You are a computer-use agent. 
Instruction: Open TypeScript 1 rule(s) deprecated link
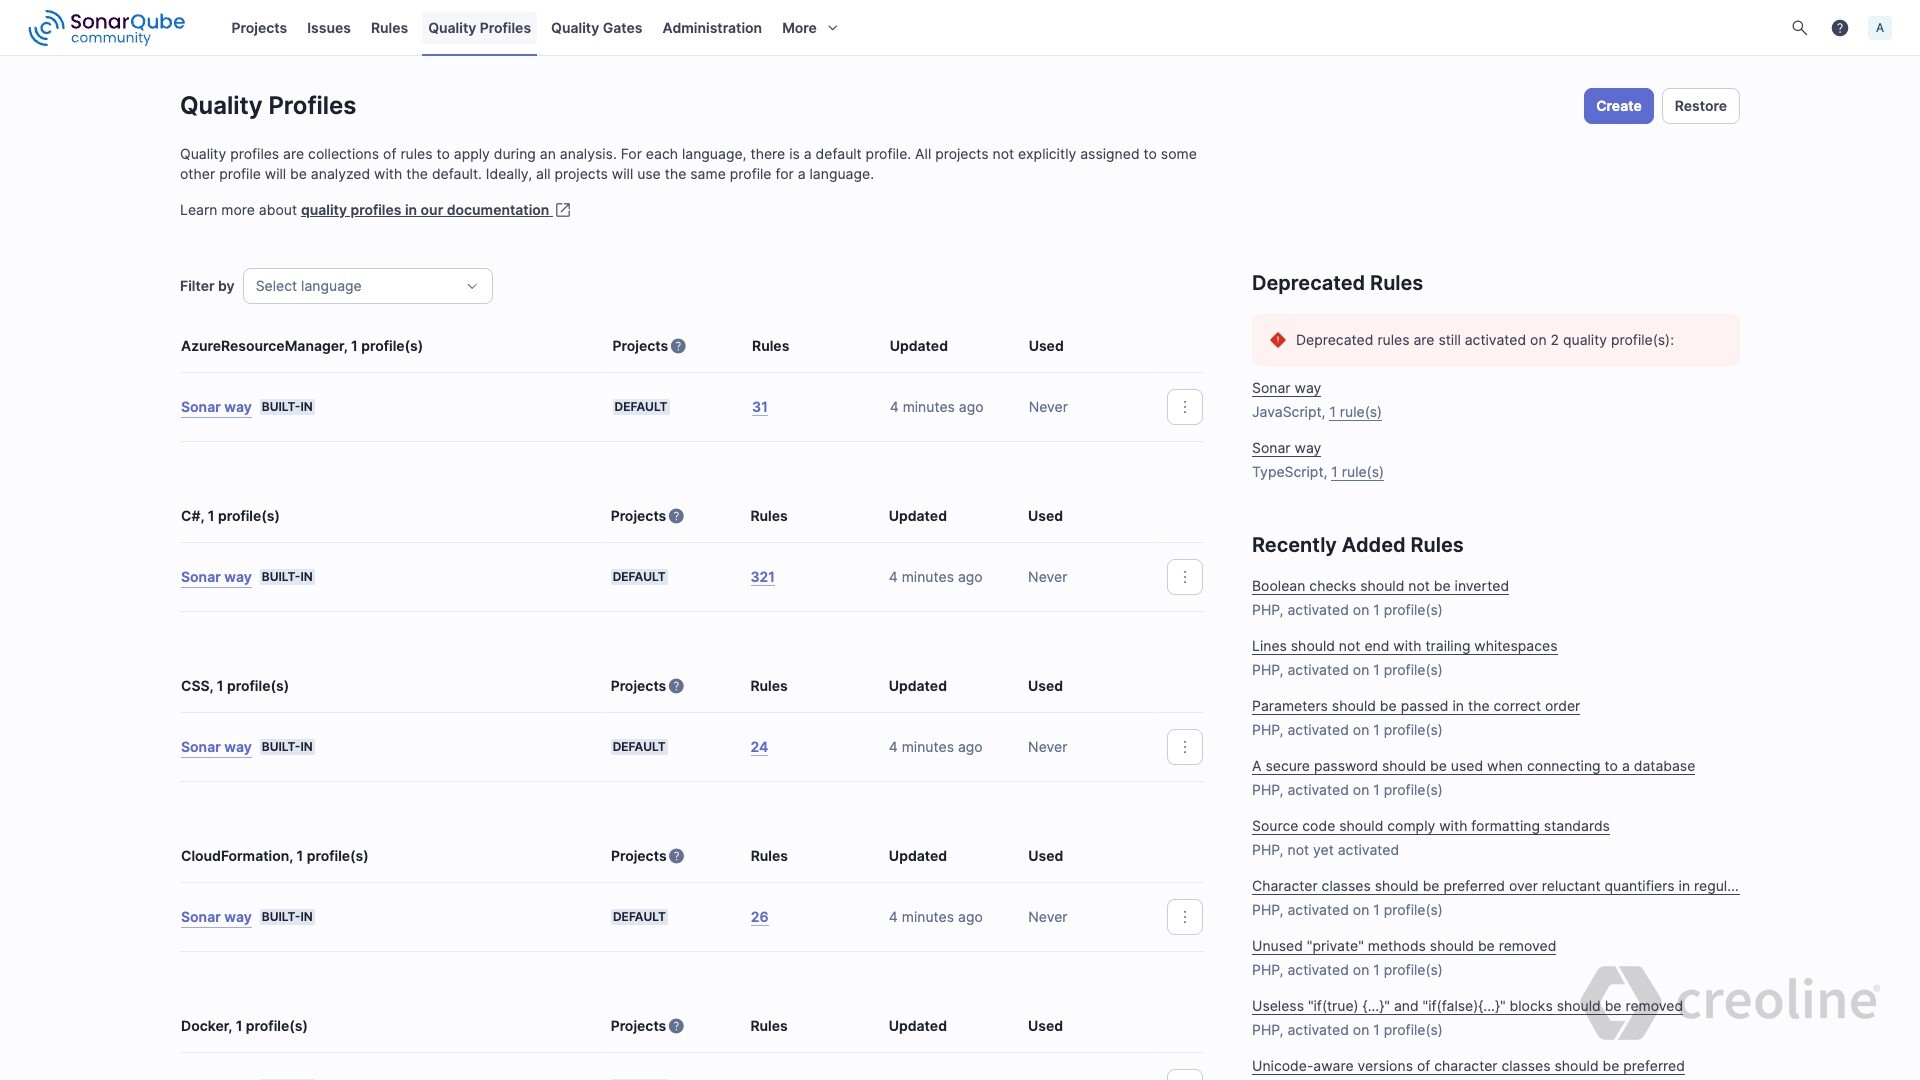pyautogui.click(x=1357, y=472)
